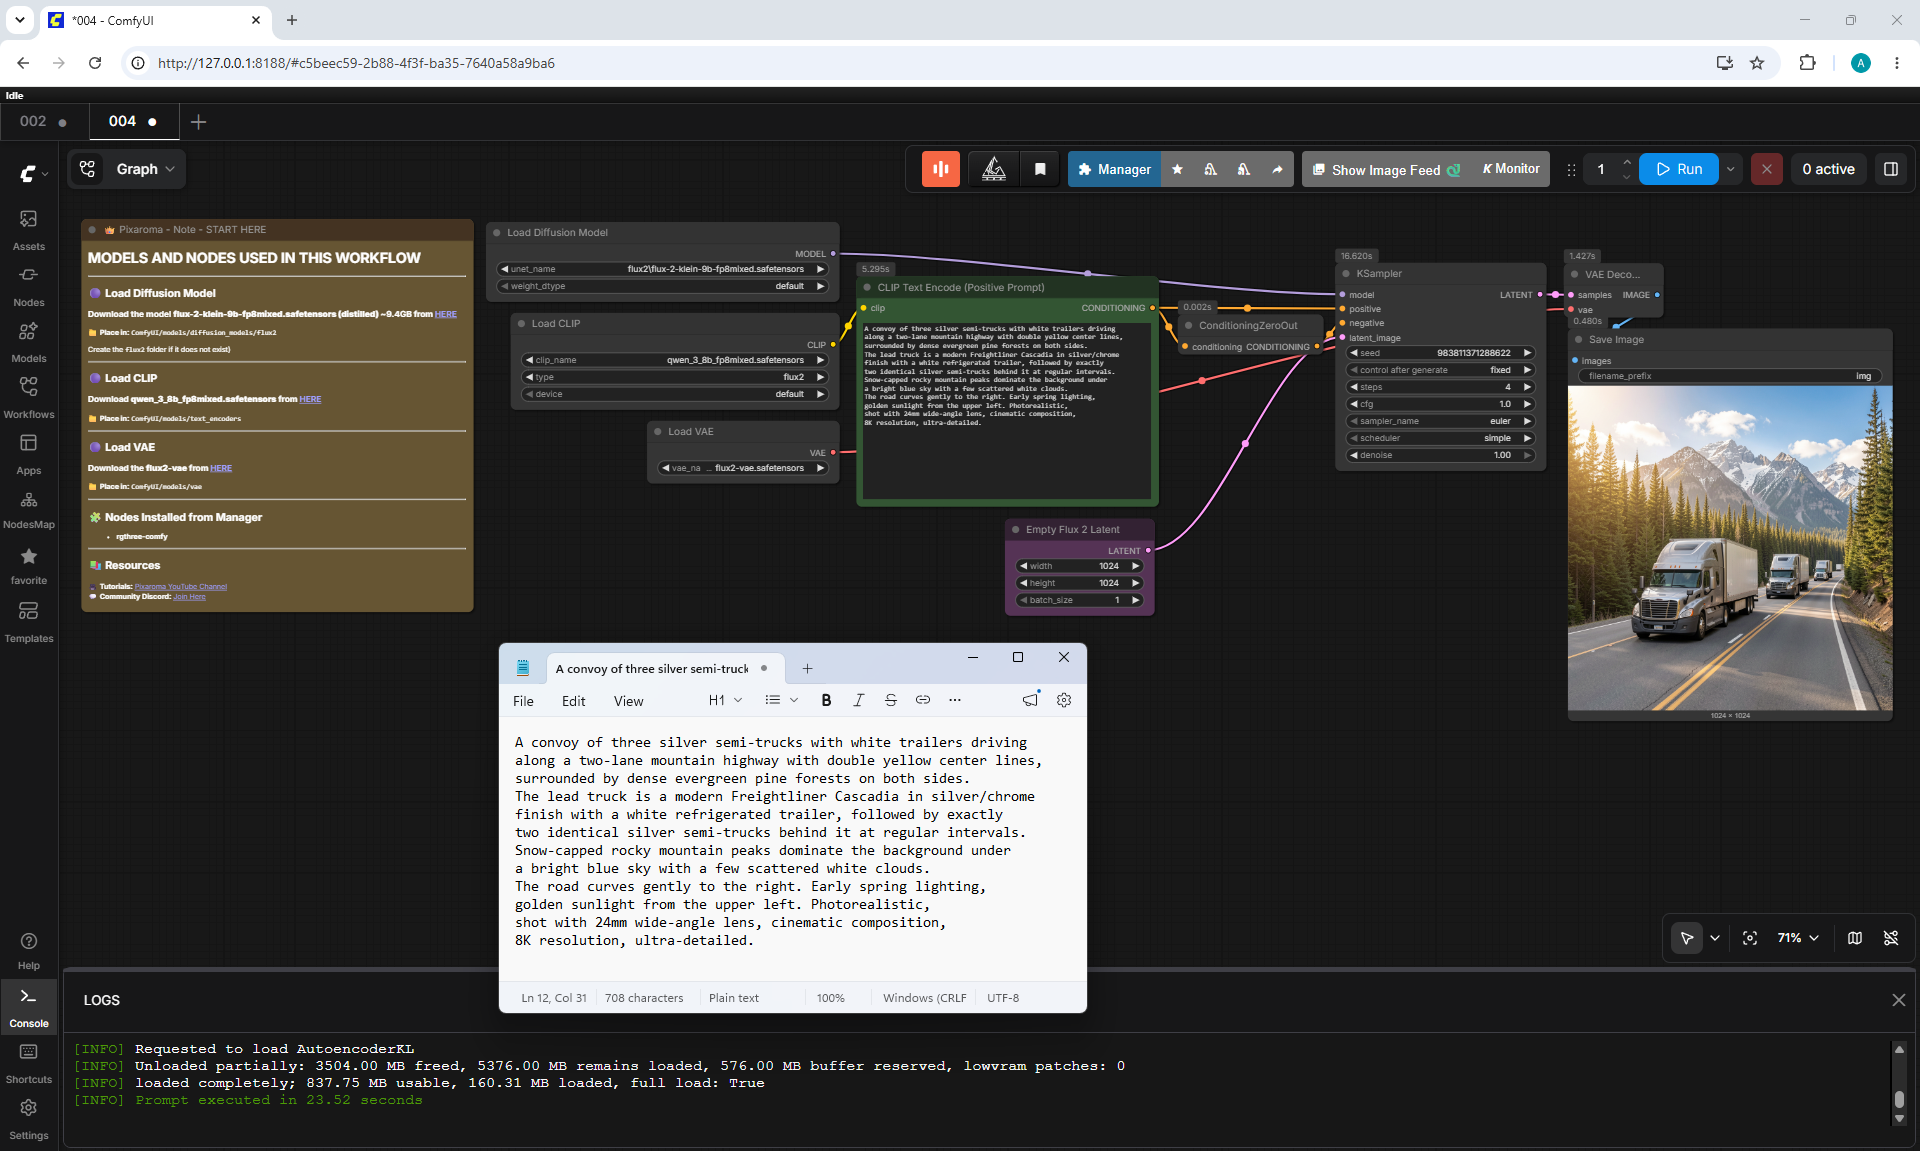Screen dimensions: 1920x1151
Task: Click the Pixaroma mountain logo icon
Action: 994,169
